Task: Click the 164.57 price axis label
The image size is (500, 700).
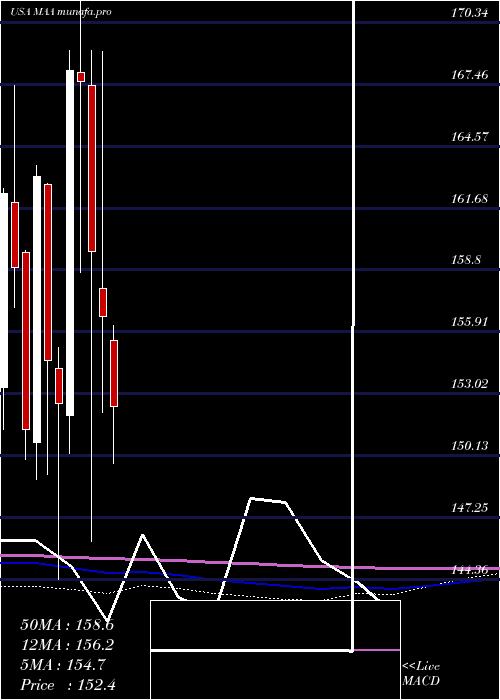Action: [469, 137]
